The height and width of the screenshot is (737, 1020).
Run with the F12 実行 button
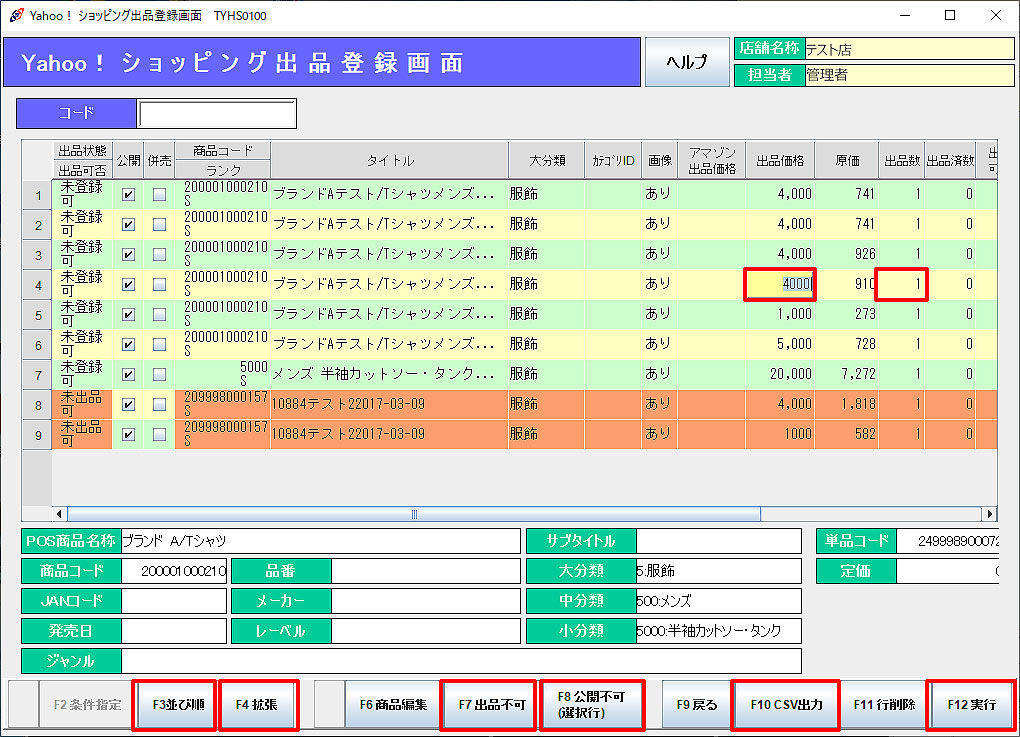point(970,704)
